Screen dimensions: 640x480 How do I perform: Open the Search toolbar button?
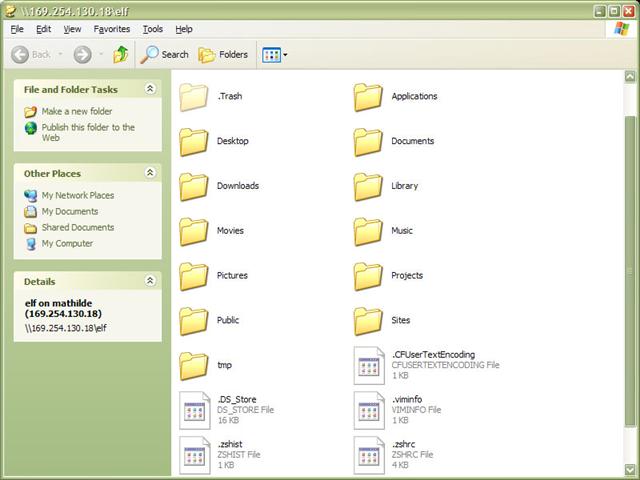click(x=165, y=54)
